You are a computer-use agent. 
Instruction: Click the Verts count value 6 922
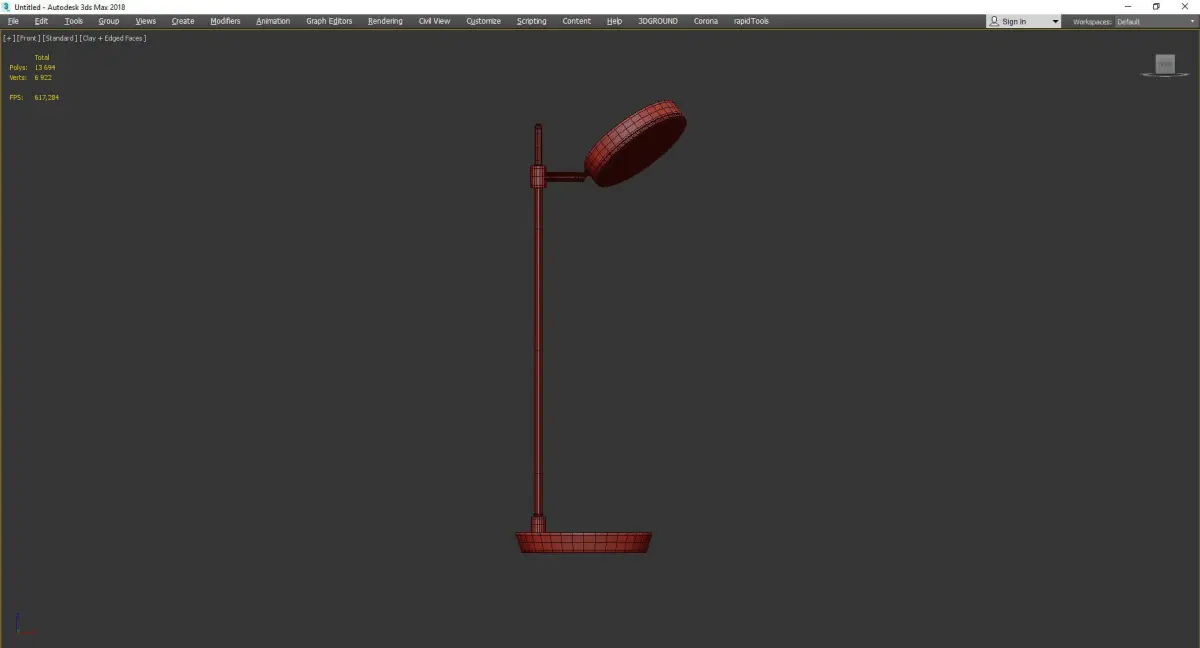43,77
